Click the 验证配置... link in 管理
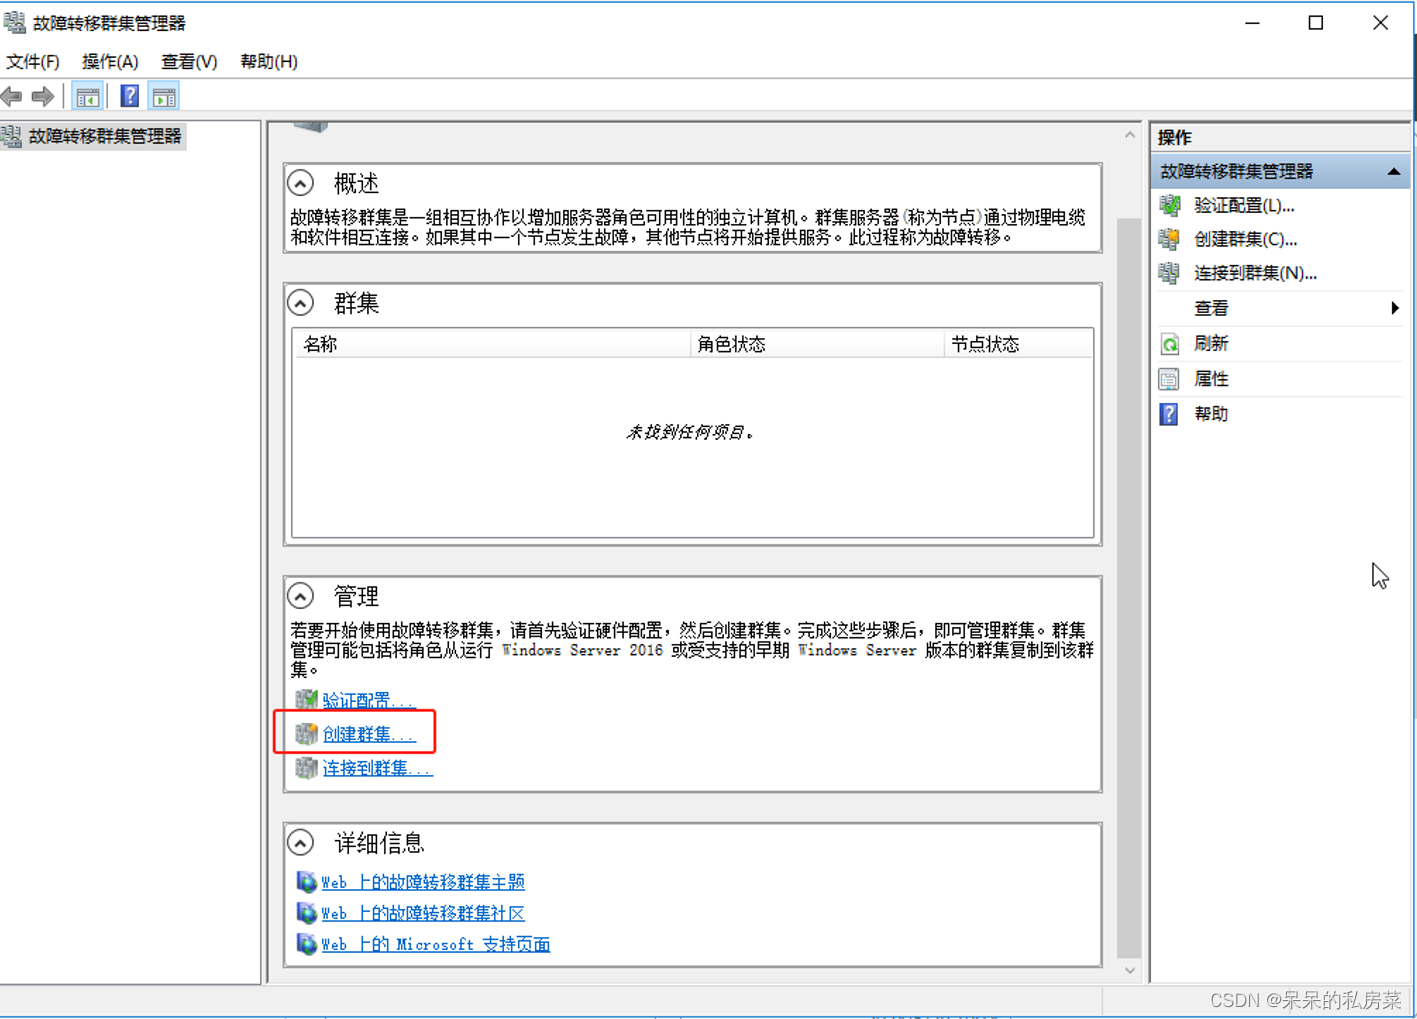This screenshot has height=1019, width=1417. click(368, 700)
